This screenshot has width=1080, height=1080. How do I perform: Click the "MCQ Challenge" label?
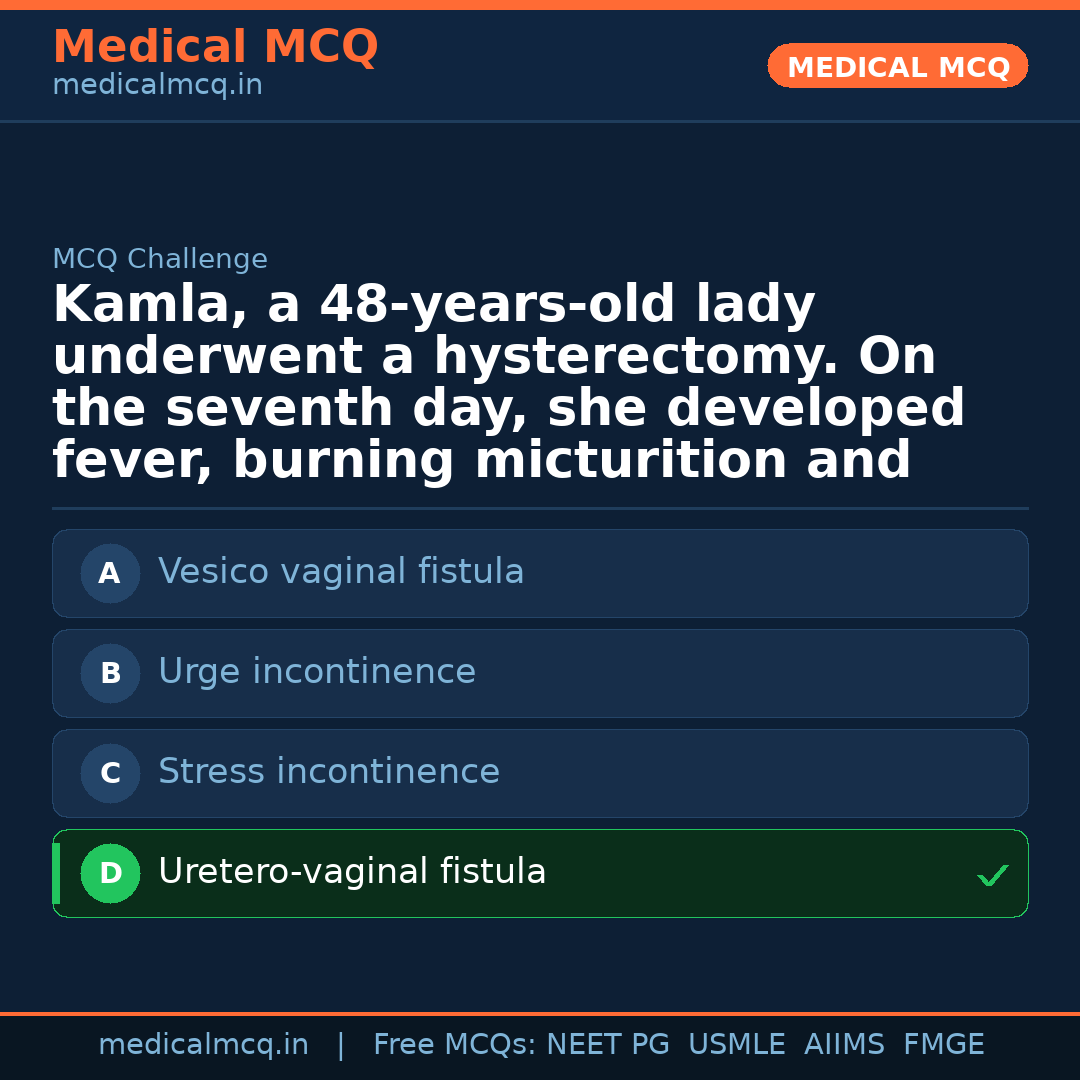click(x=160, y=260)
